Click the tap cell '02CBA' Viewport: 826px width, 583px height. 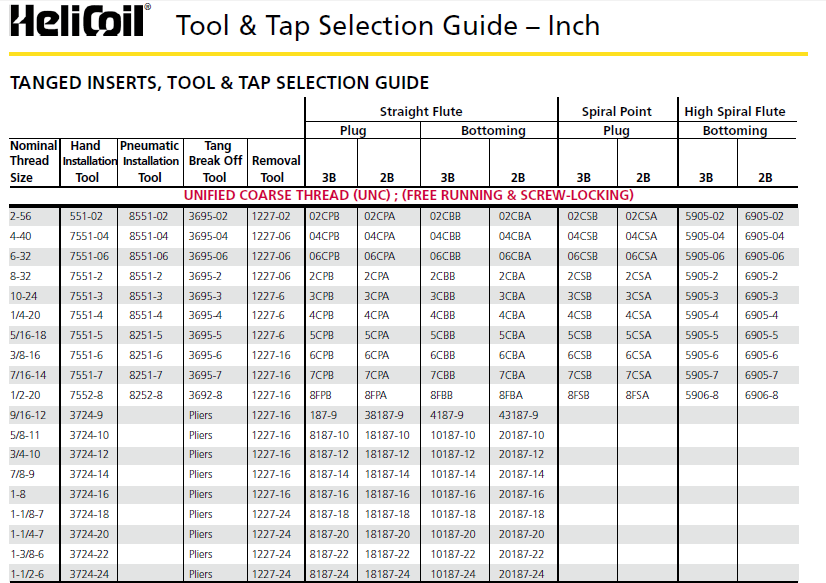[515, 216]
